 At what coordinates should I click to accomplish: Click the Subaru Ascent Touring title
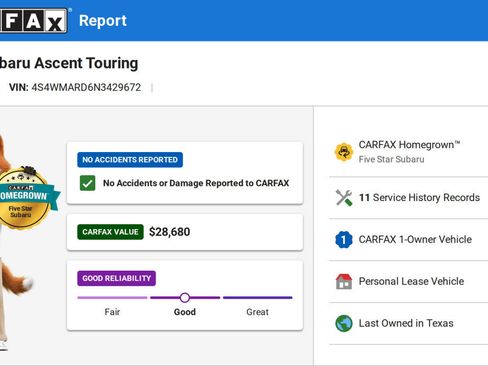[69, 63]
